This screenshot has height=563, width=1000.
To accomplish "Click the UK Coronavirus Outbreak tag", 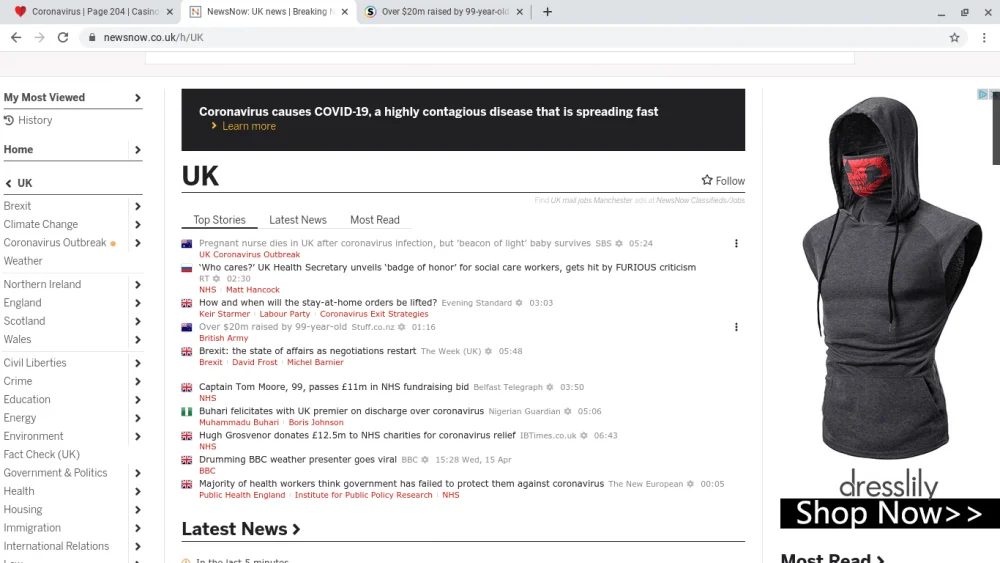I will tap(249, 254).
